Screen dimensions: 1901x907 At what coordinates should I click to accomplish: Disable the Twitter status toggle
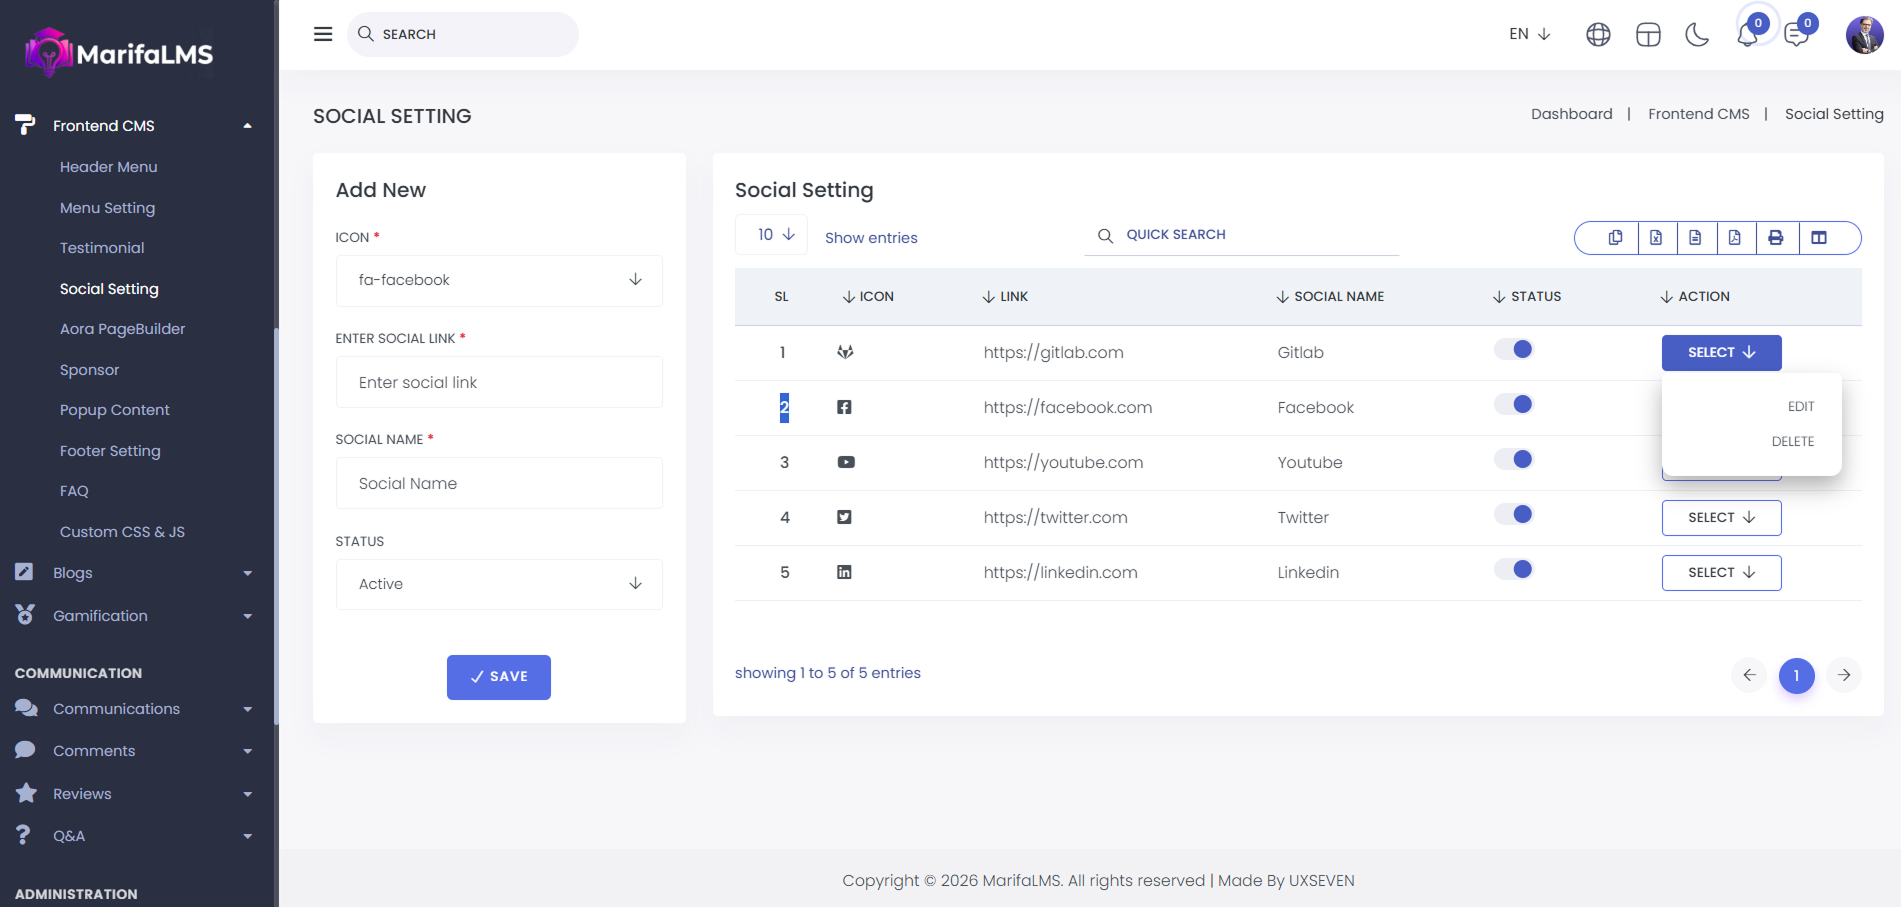(x=1513, y=515)
